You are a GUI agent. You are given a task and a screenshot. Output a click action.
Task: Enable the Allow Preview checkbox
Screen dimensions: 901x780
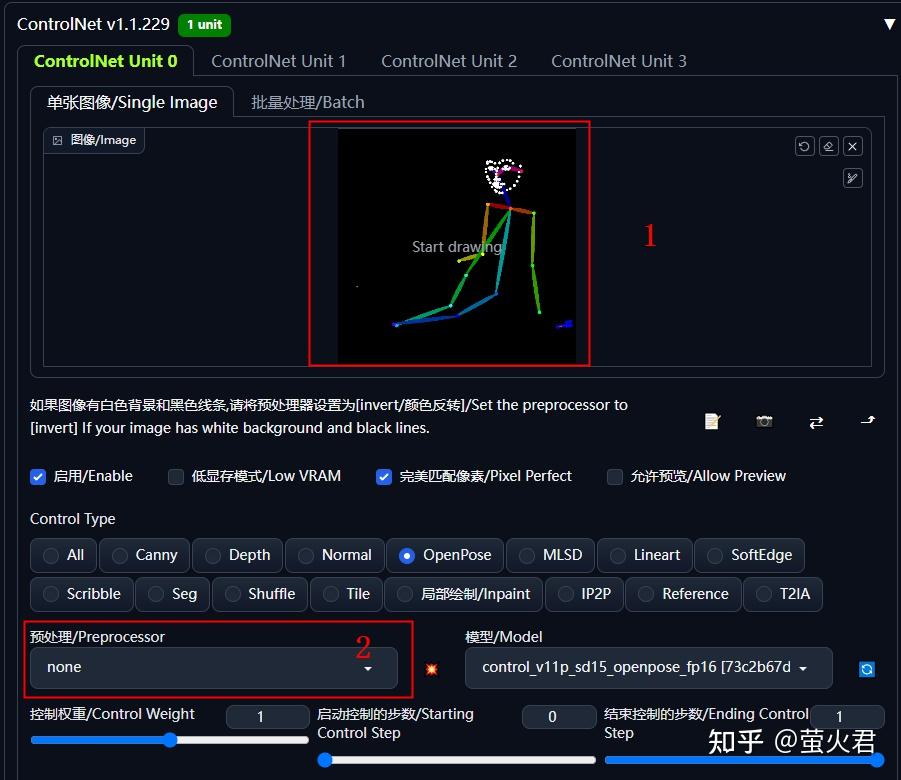click(x=615, y=477)
